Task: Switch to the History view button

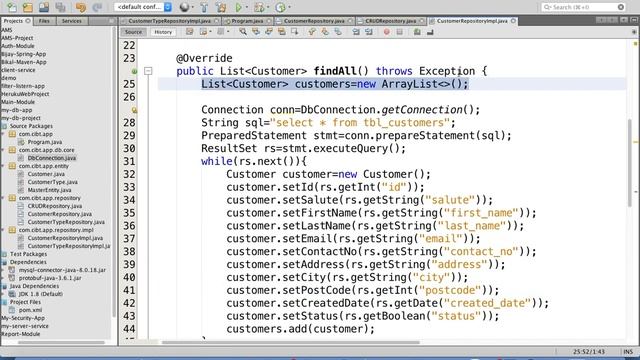Action: [x=163, y=32]
